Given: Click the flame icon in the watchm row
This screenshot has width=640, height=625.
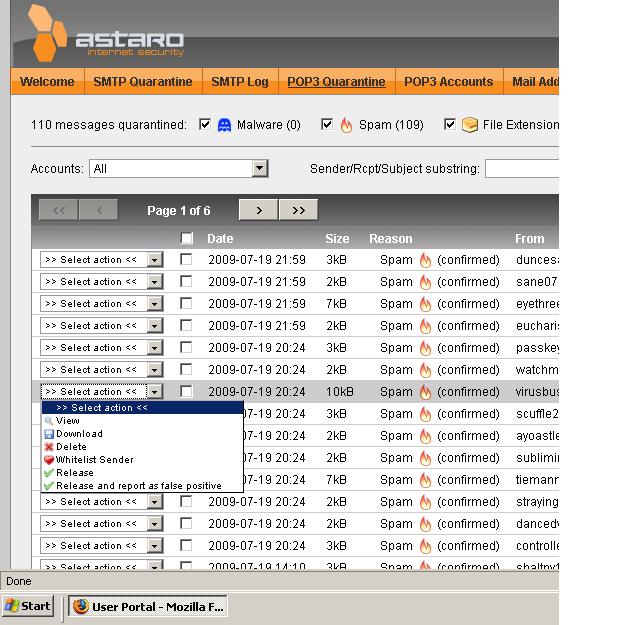Looking at the screenshot, I should tap(425, 370).
